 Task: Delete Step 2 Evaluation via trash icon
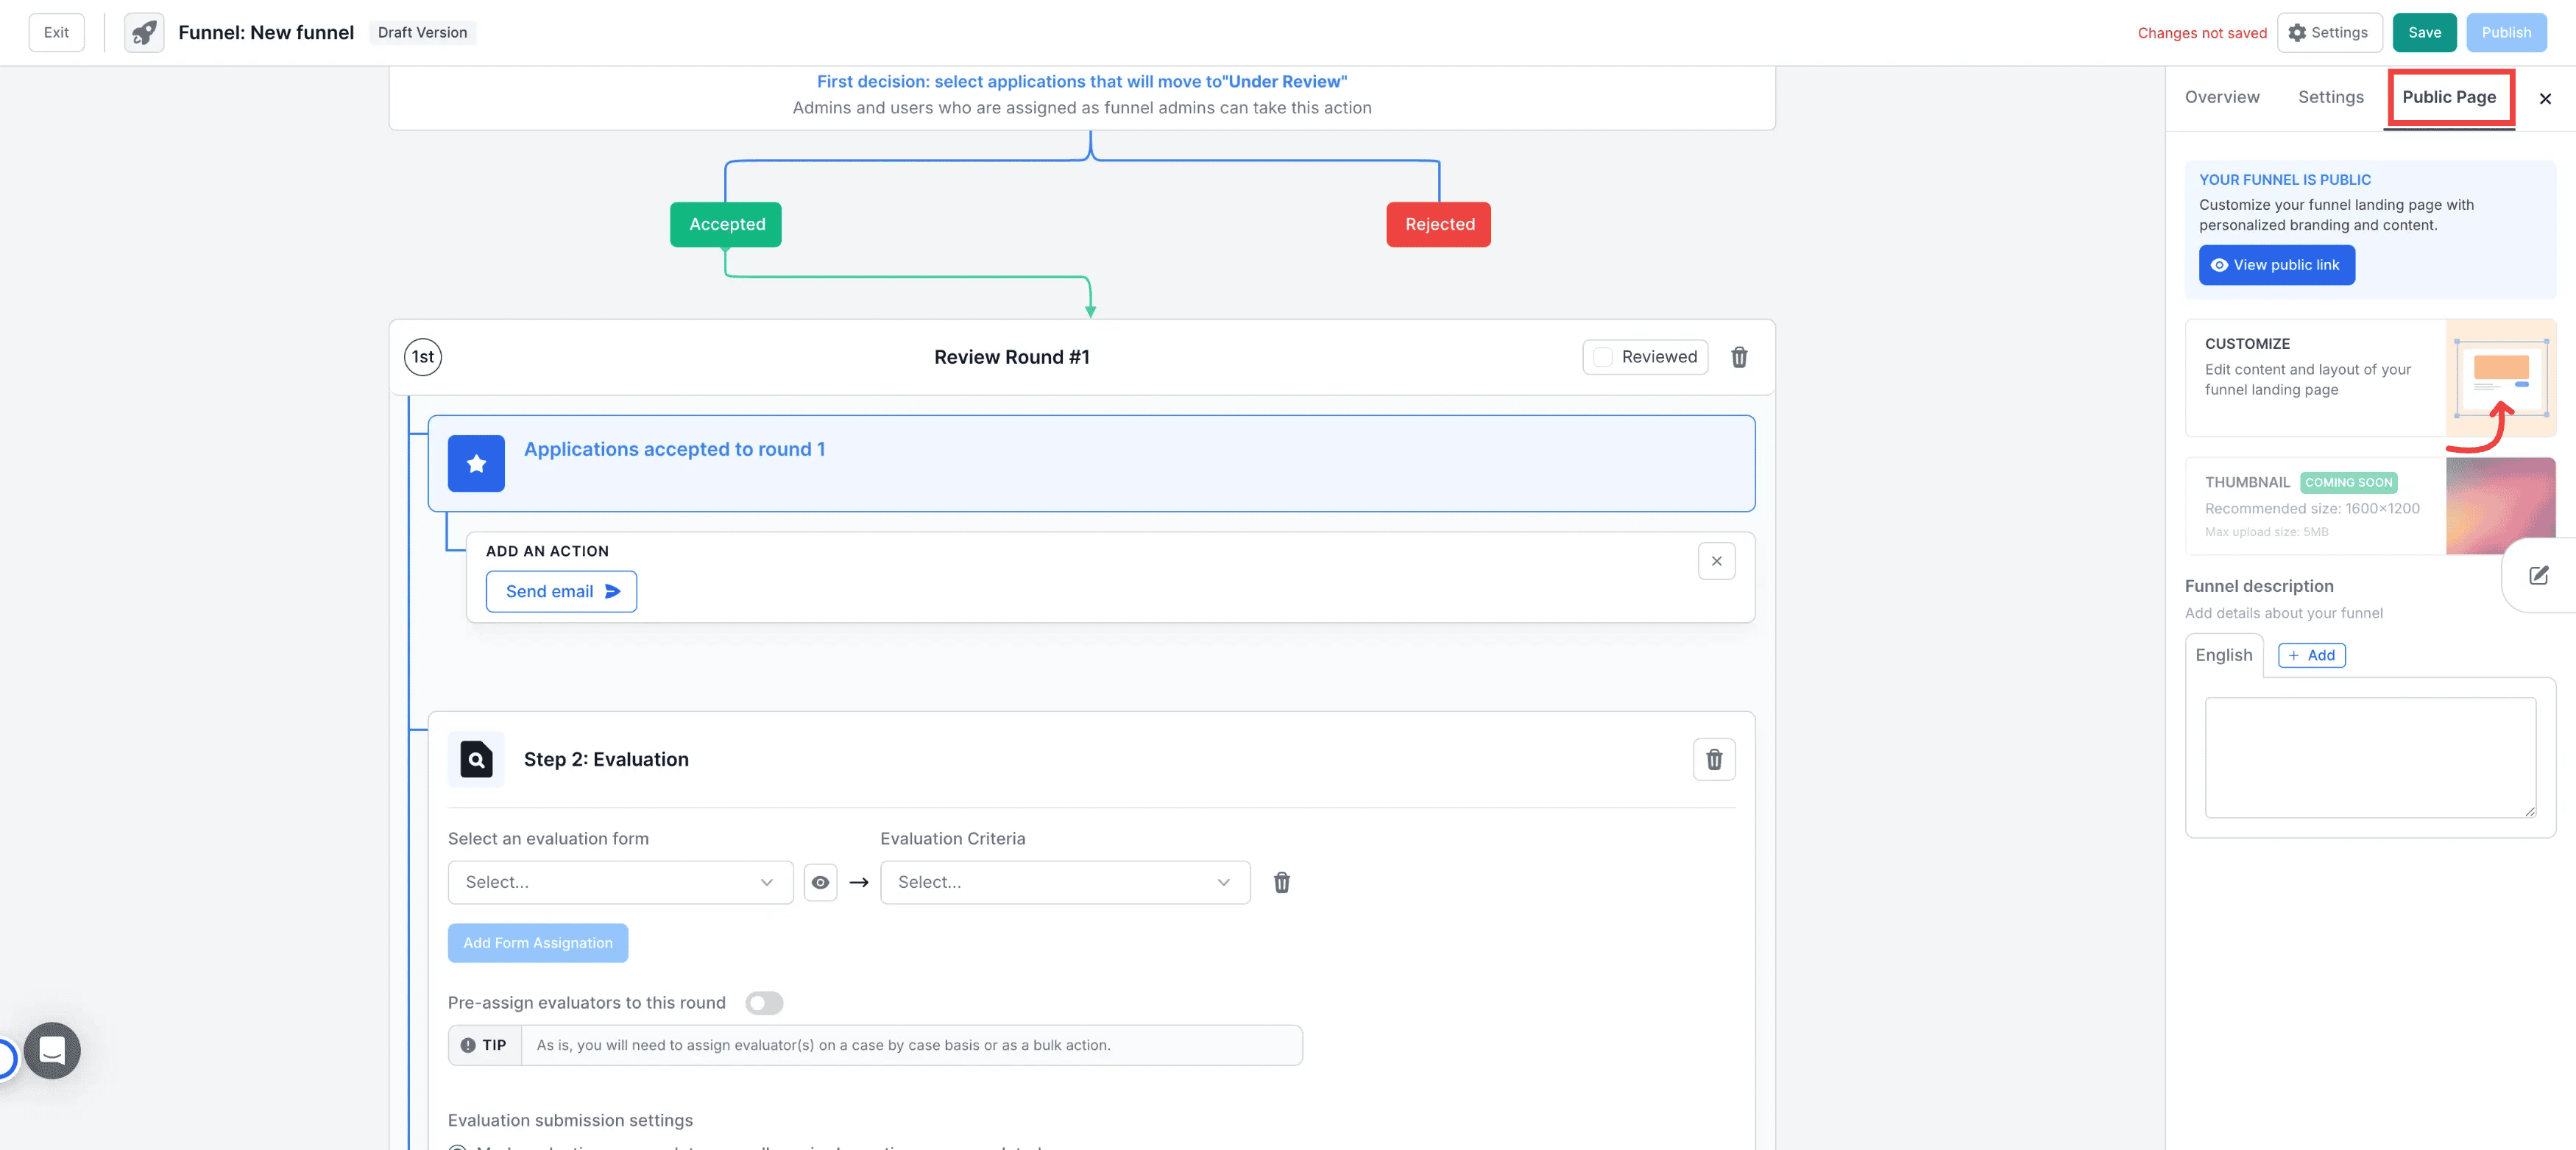(1713, 759)
